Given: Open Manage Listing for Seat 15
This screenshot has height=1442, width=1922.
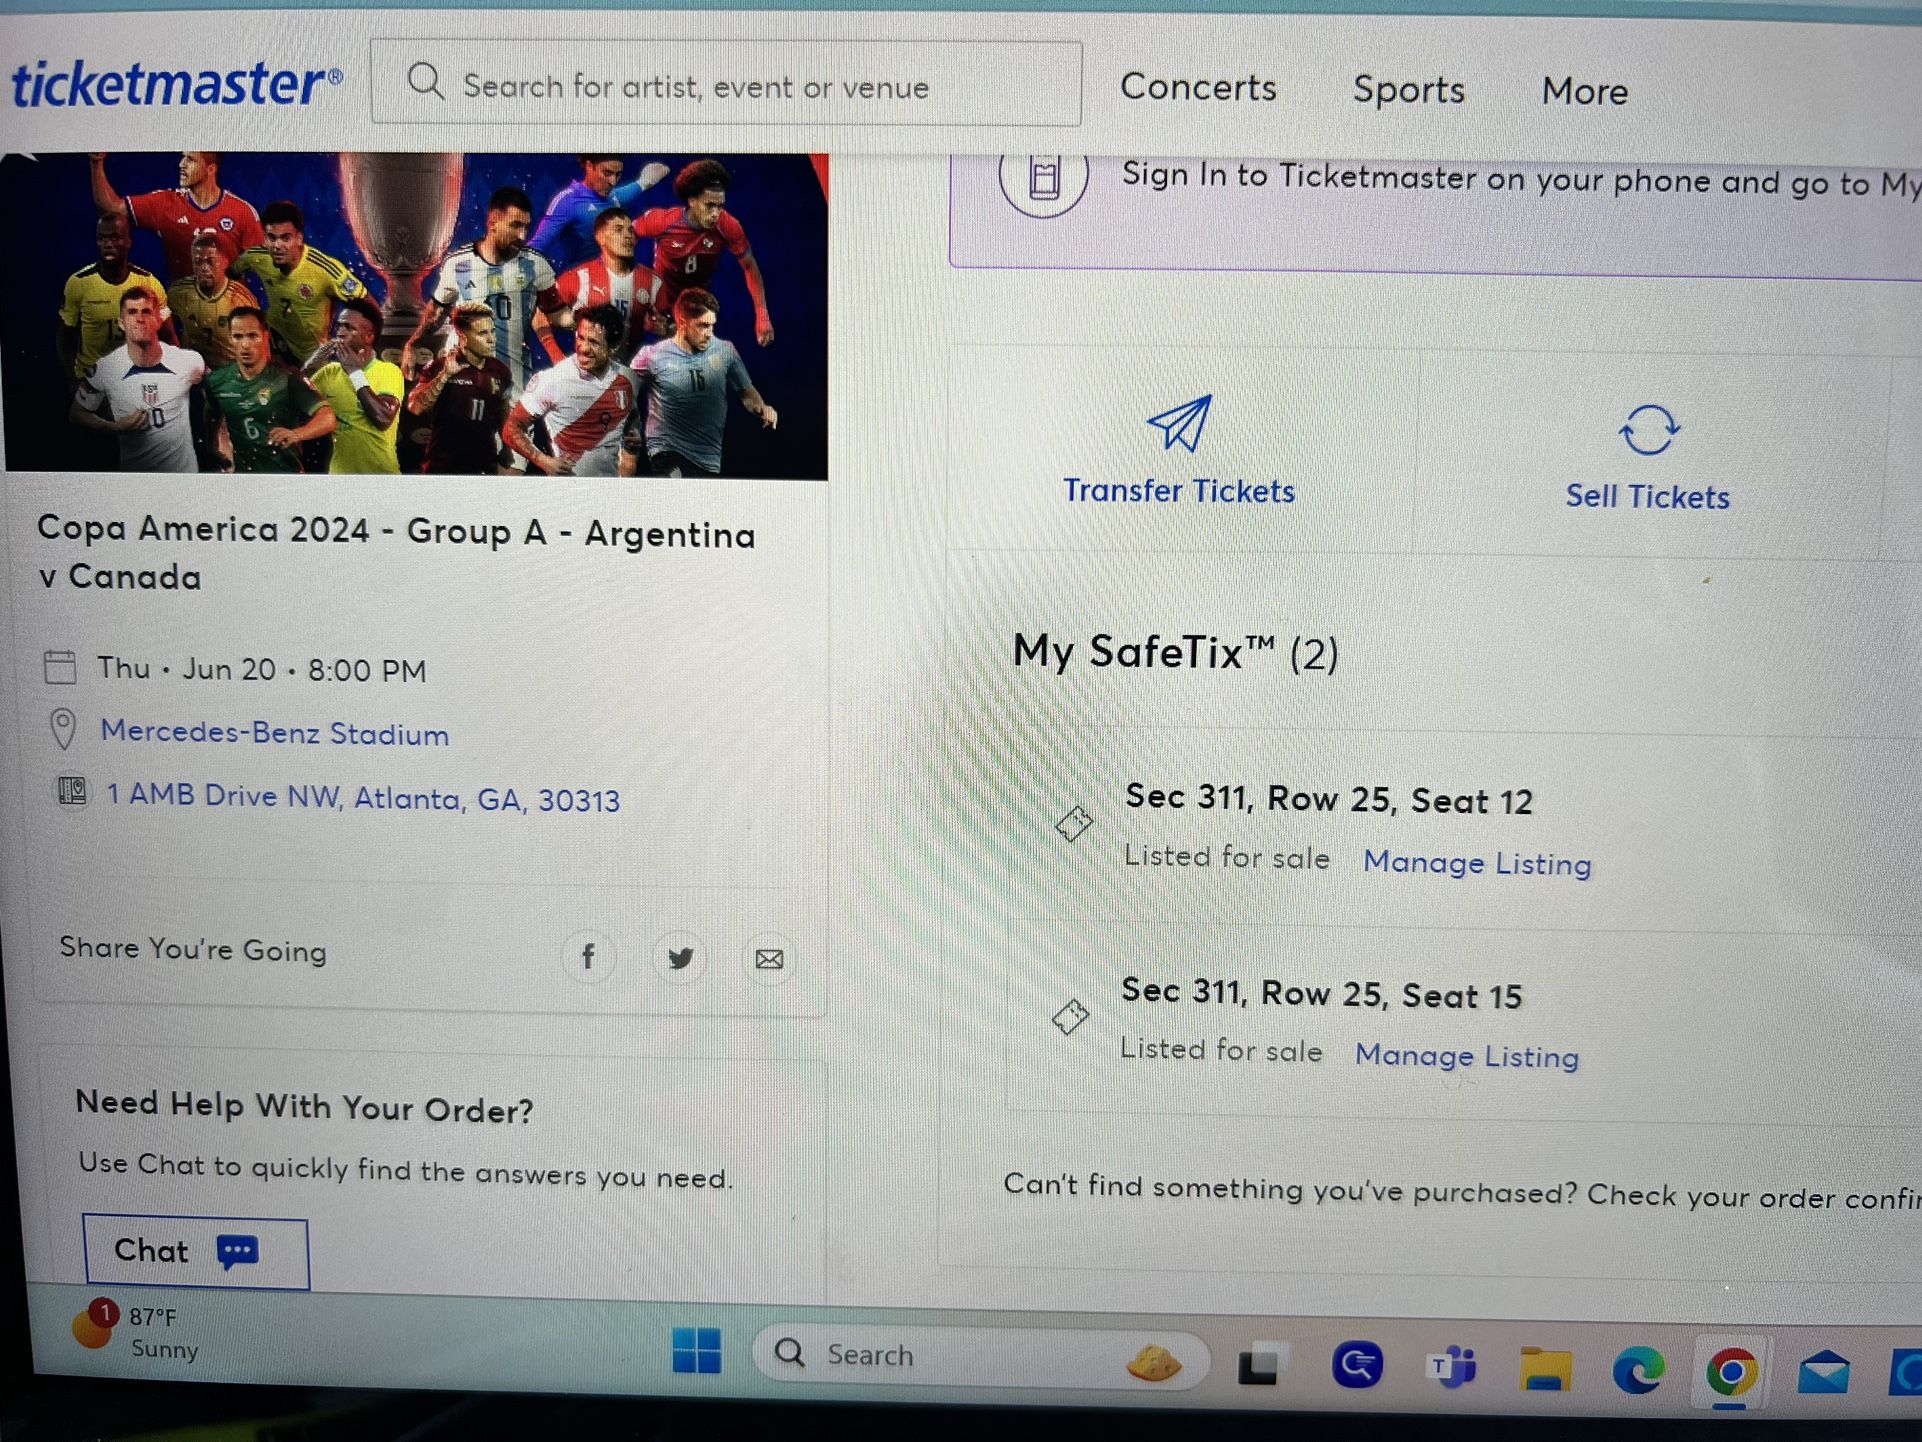Looking at the screenshot, I should click(x=1467, y=1055).
